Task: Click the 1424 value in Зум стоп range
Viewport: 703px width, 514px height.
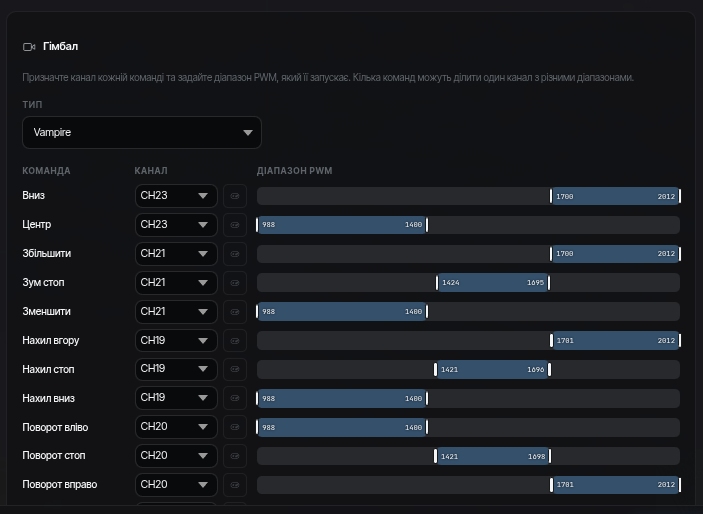Action: [x=451, y=283]
